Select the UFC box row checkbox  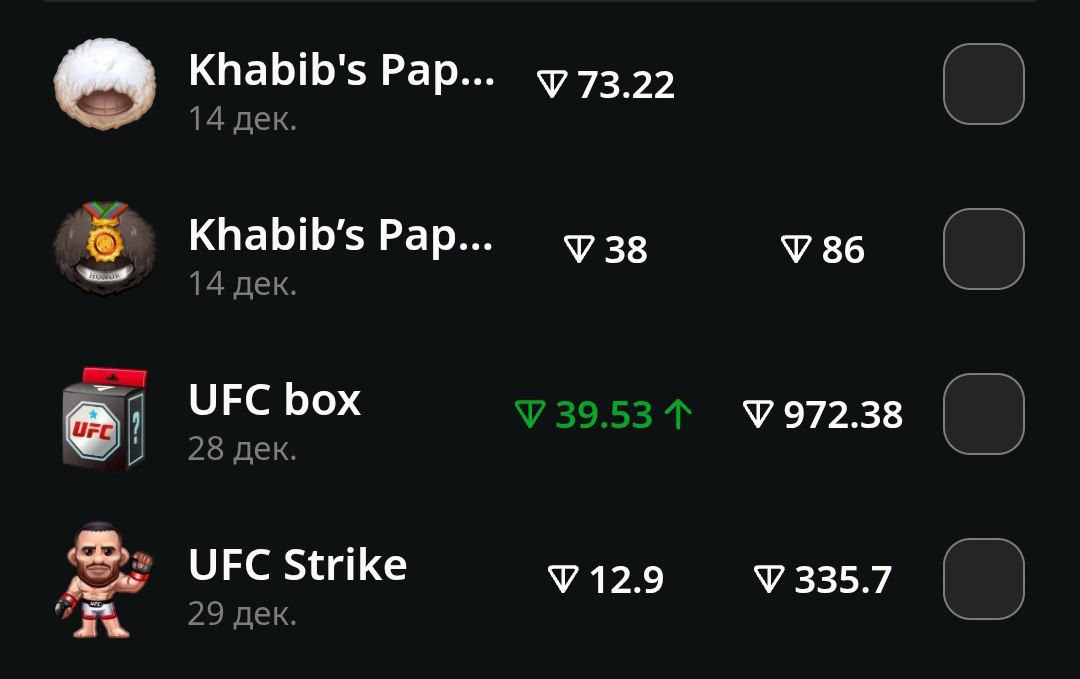(x=984, y=414)
